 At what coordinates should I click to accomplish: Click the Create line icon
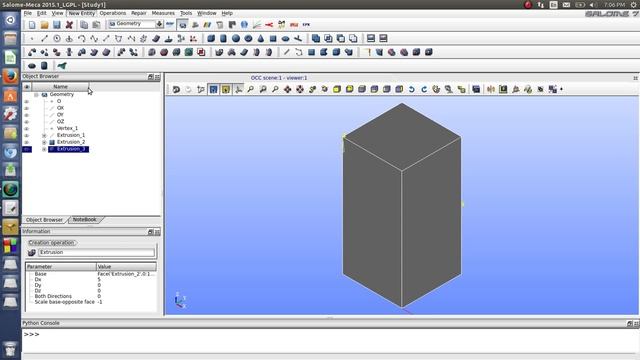(x=44, y=38)
